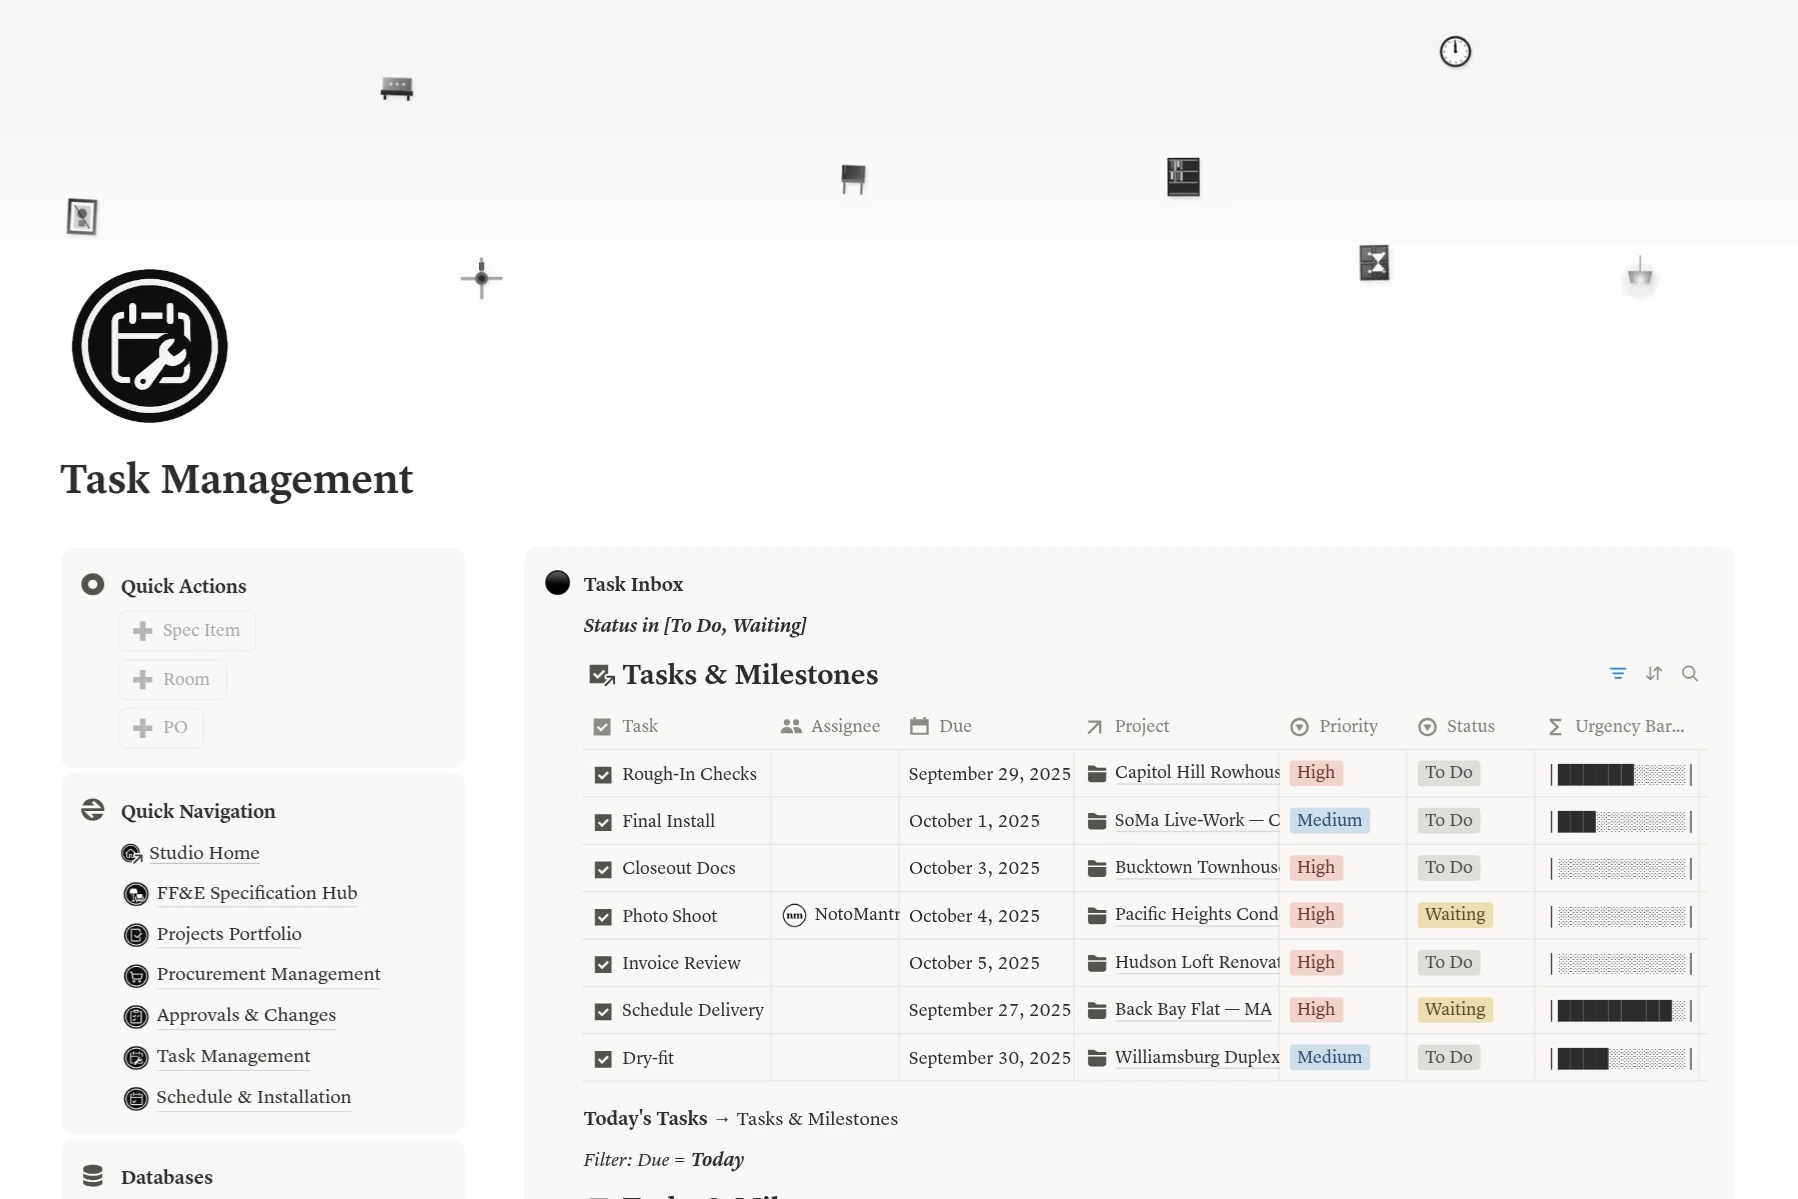Toggle the Dry-fit task checkbox
The height and width of the screenshot is (1199, 1798).
click(603, 1059)
